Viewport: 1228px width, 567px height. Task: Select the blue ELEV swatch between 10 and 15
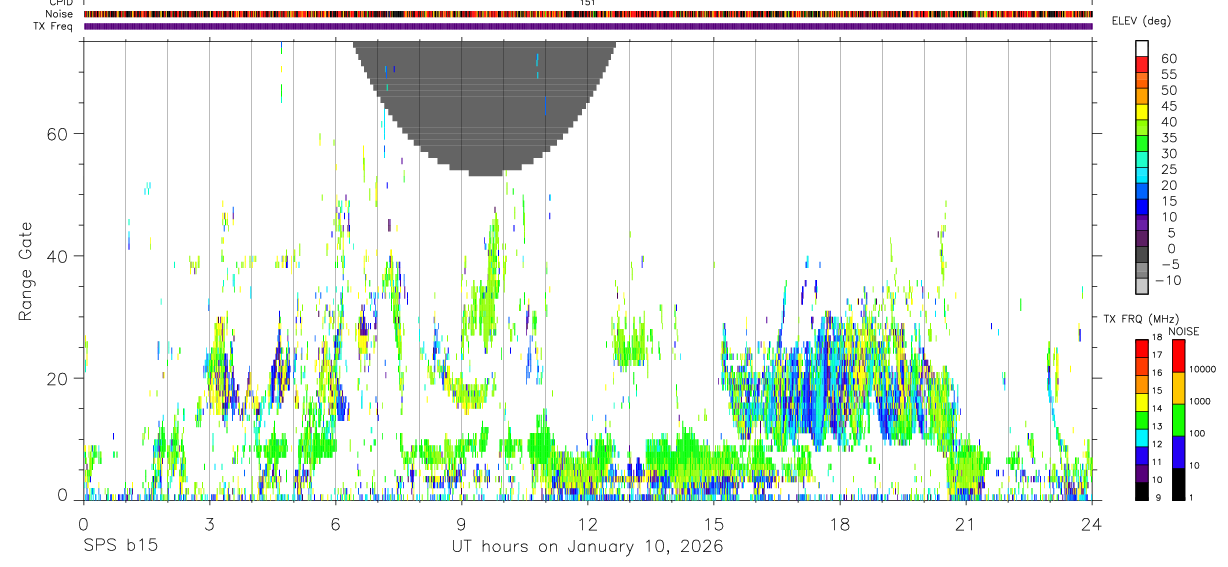pyautogui.click(x=1142, y=208)
